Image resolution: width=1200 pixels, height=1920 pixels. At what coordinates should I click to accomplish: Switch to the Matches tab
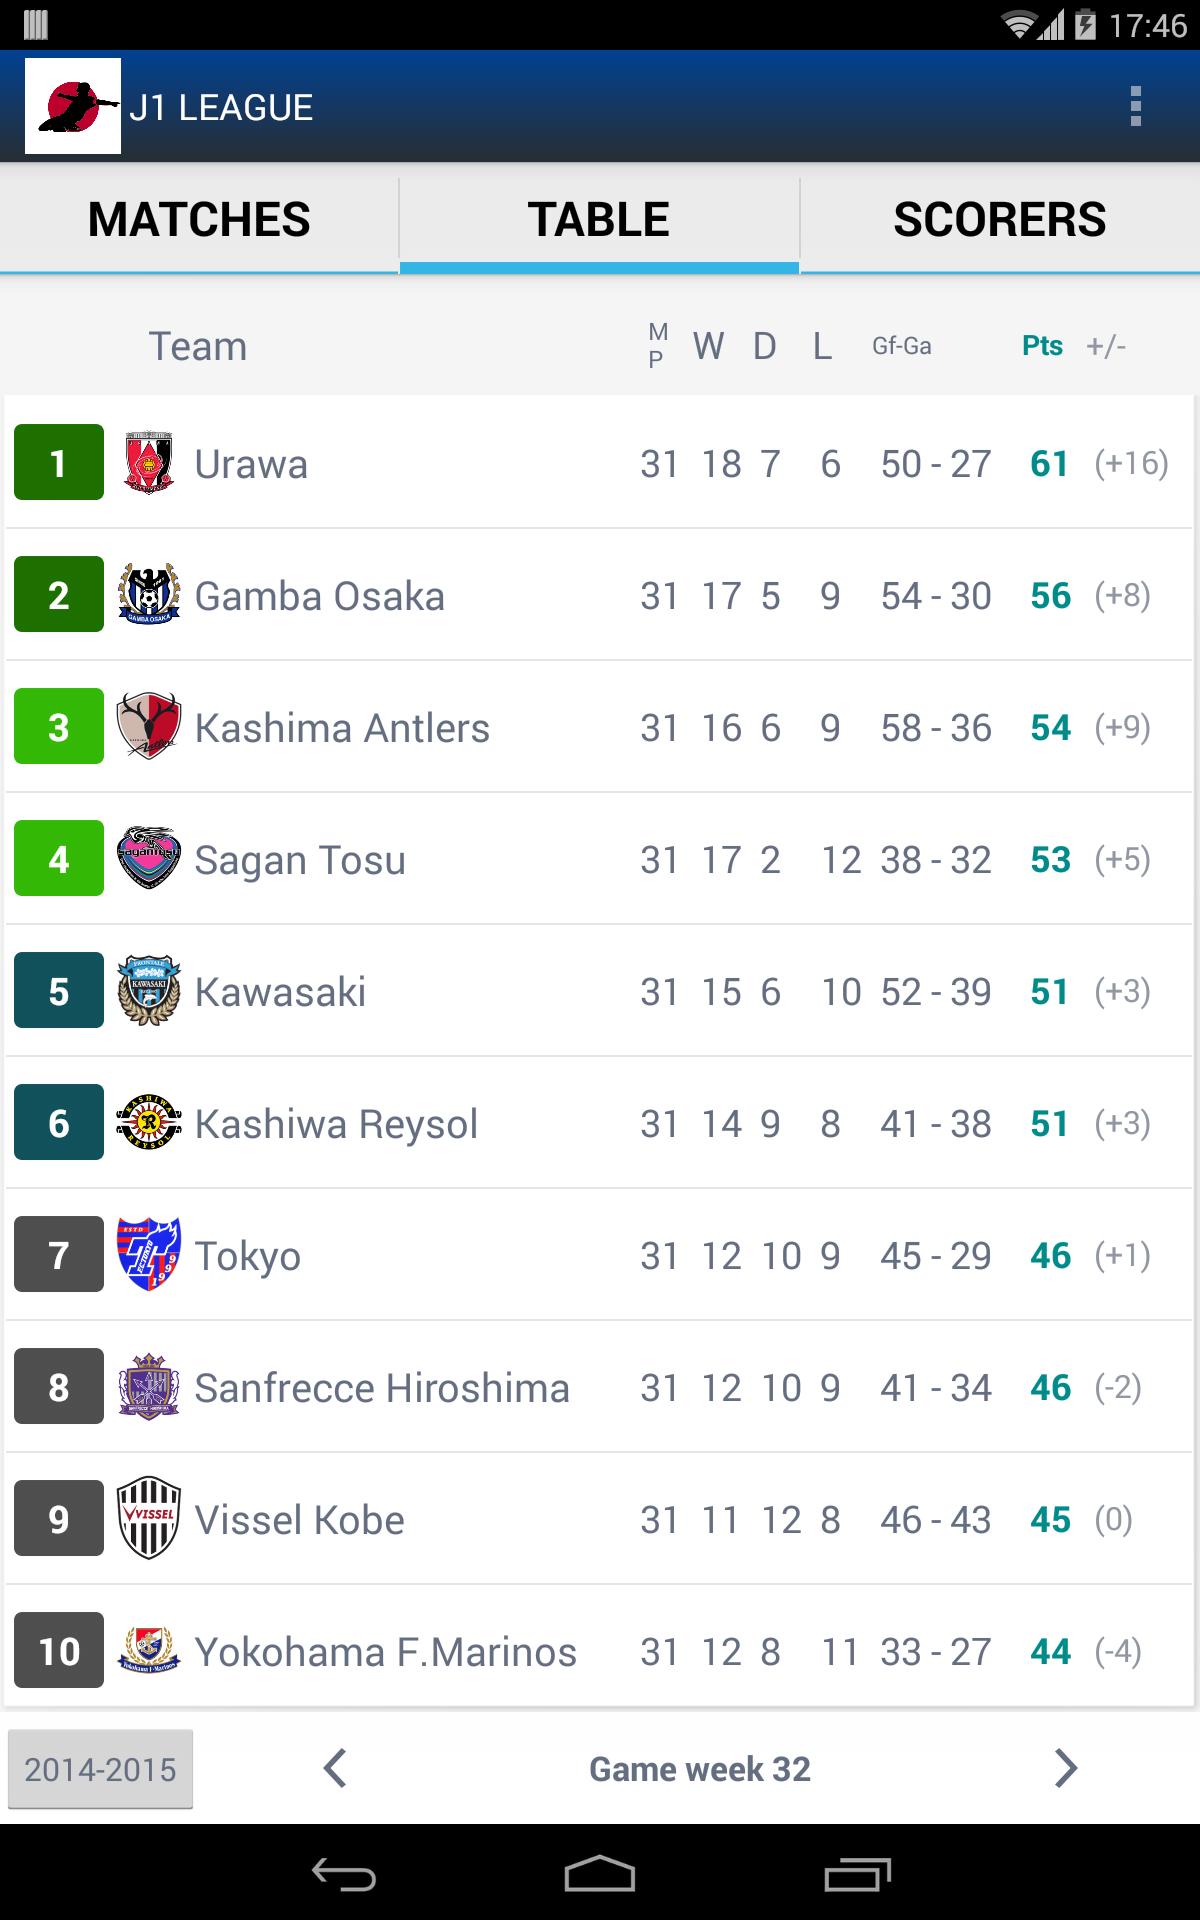(199, 220)
